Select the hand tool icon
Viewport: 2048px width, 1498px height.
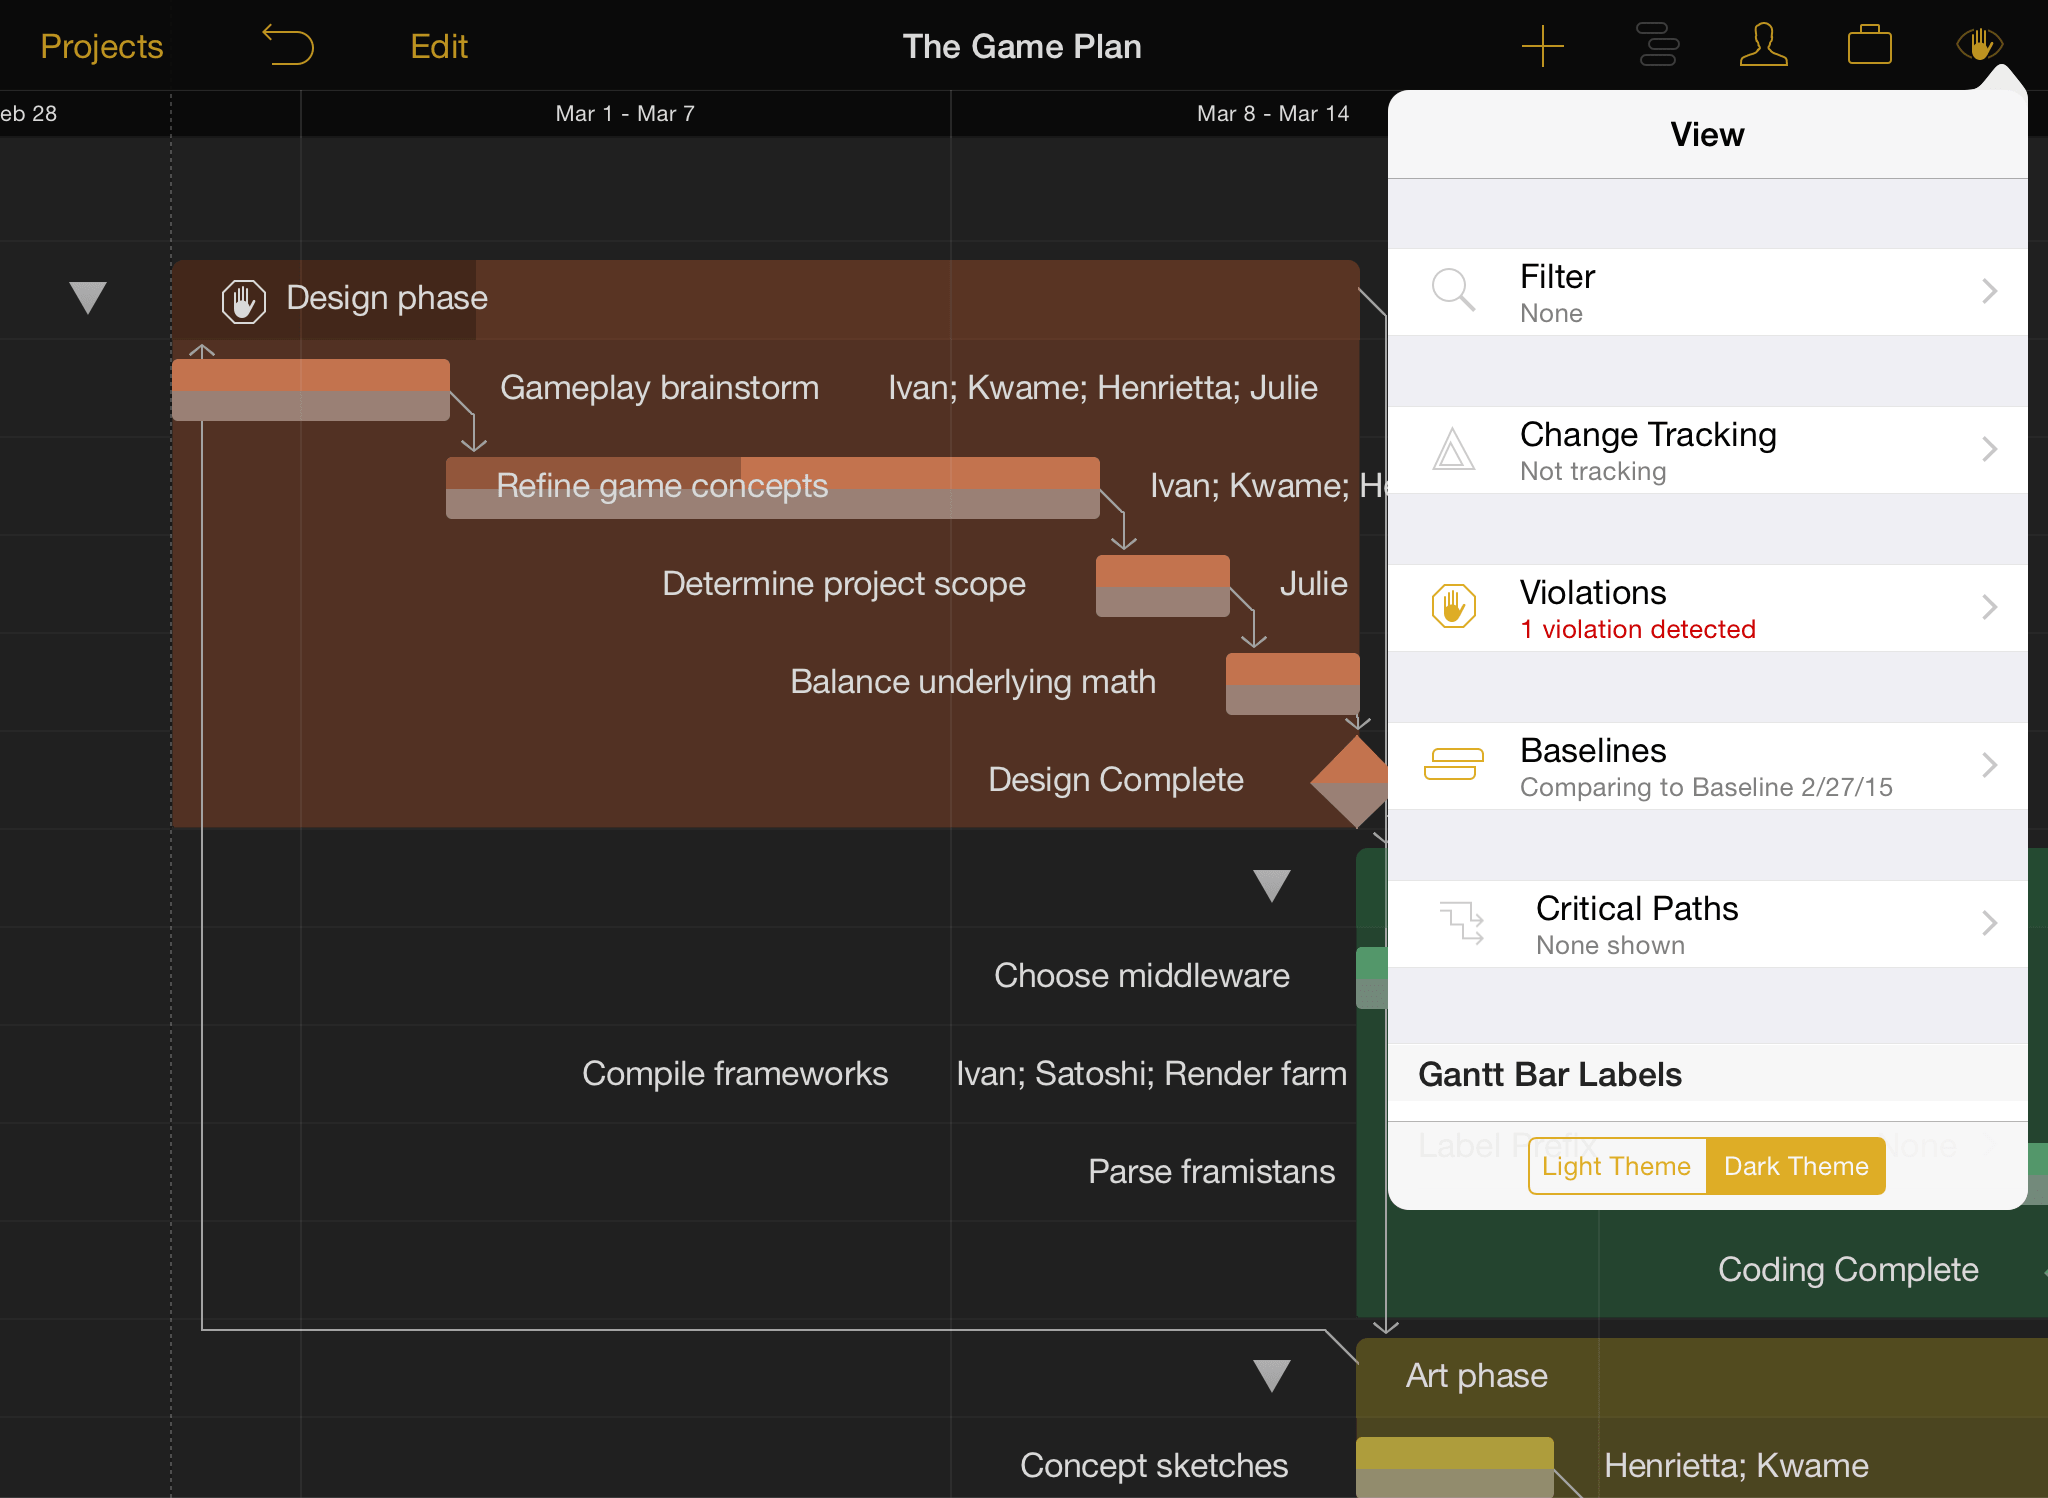tap(1980, 43)
